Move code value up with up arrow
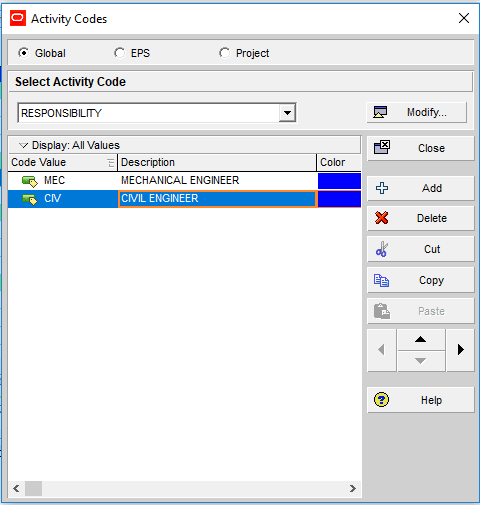 pos(421,340)
